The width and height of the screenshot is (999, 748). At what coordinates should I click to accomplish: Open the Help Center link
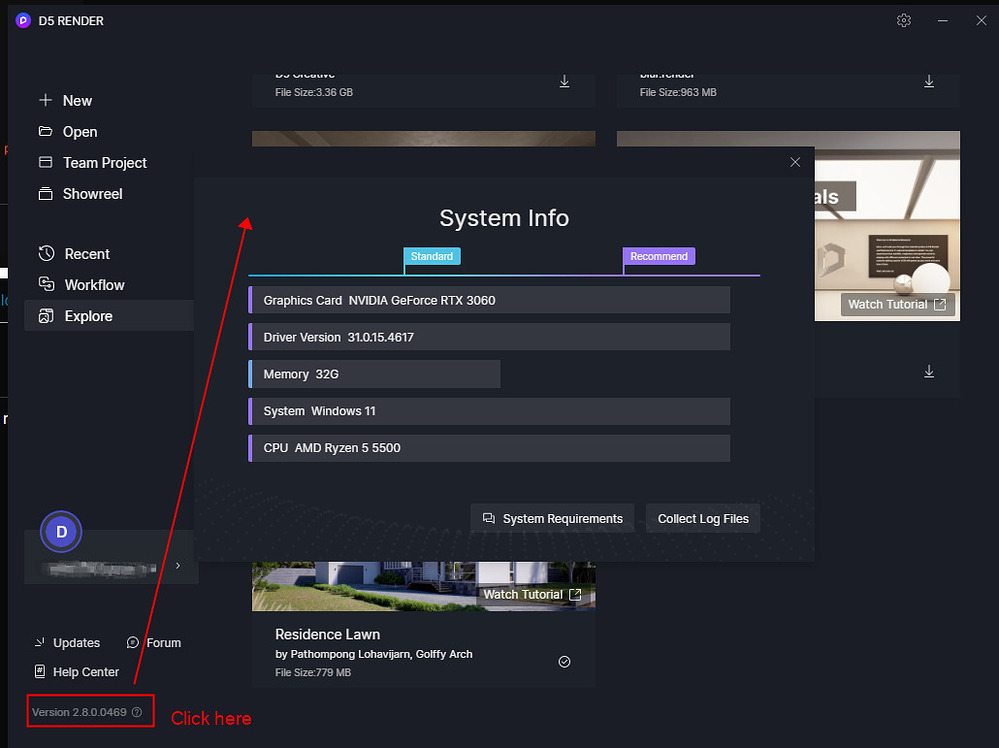point(77,671)
